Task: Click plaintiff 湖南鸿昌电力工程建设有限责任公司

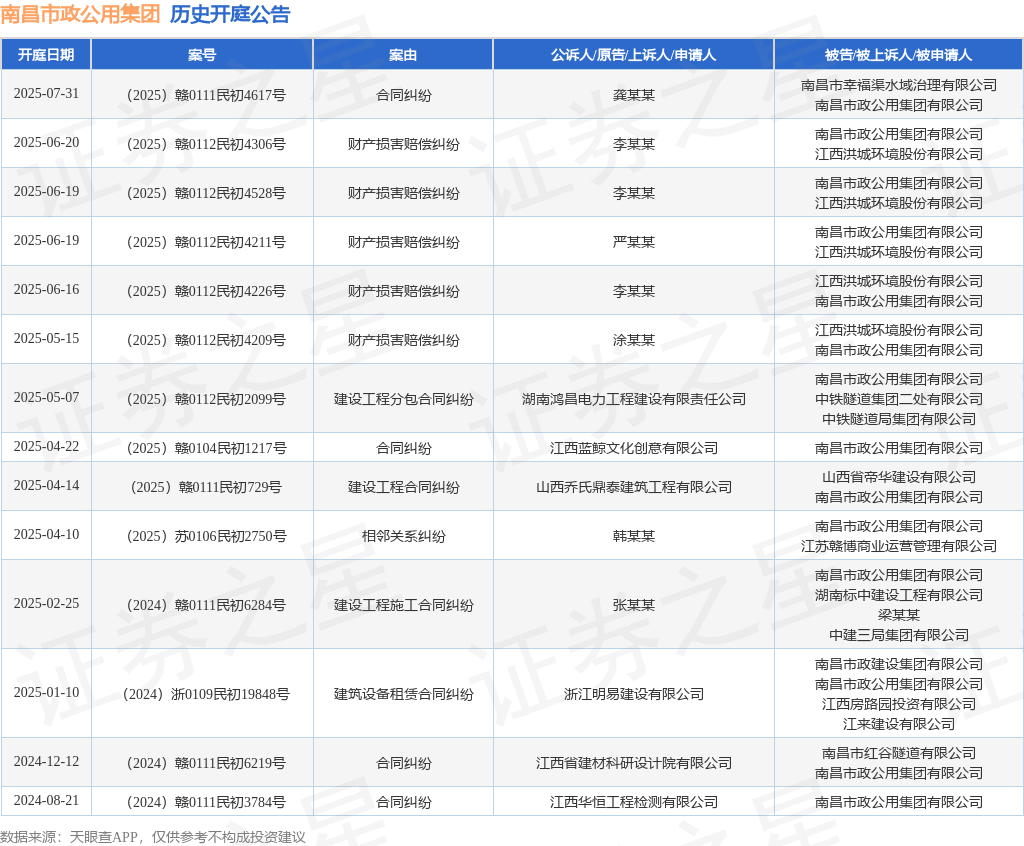Action: pos(633,399)
